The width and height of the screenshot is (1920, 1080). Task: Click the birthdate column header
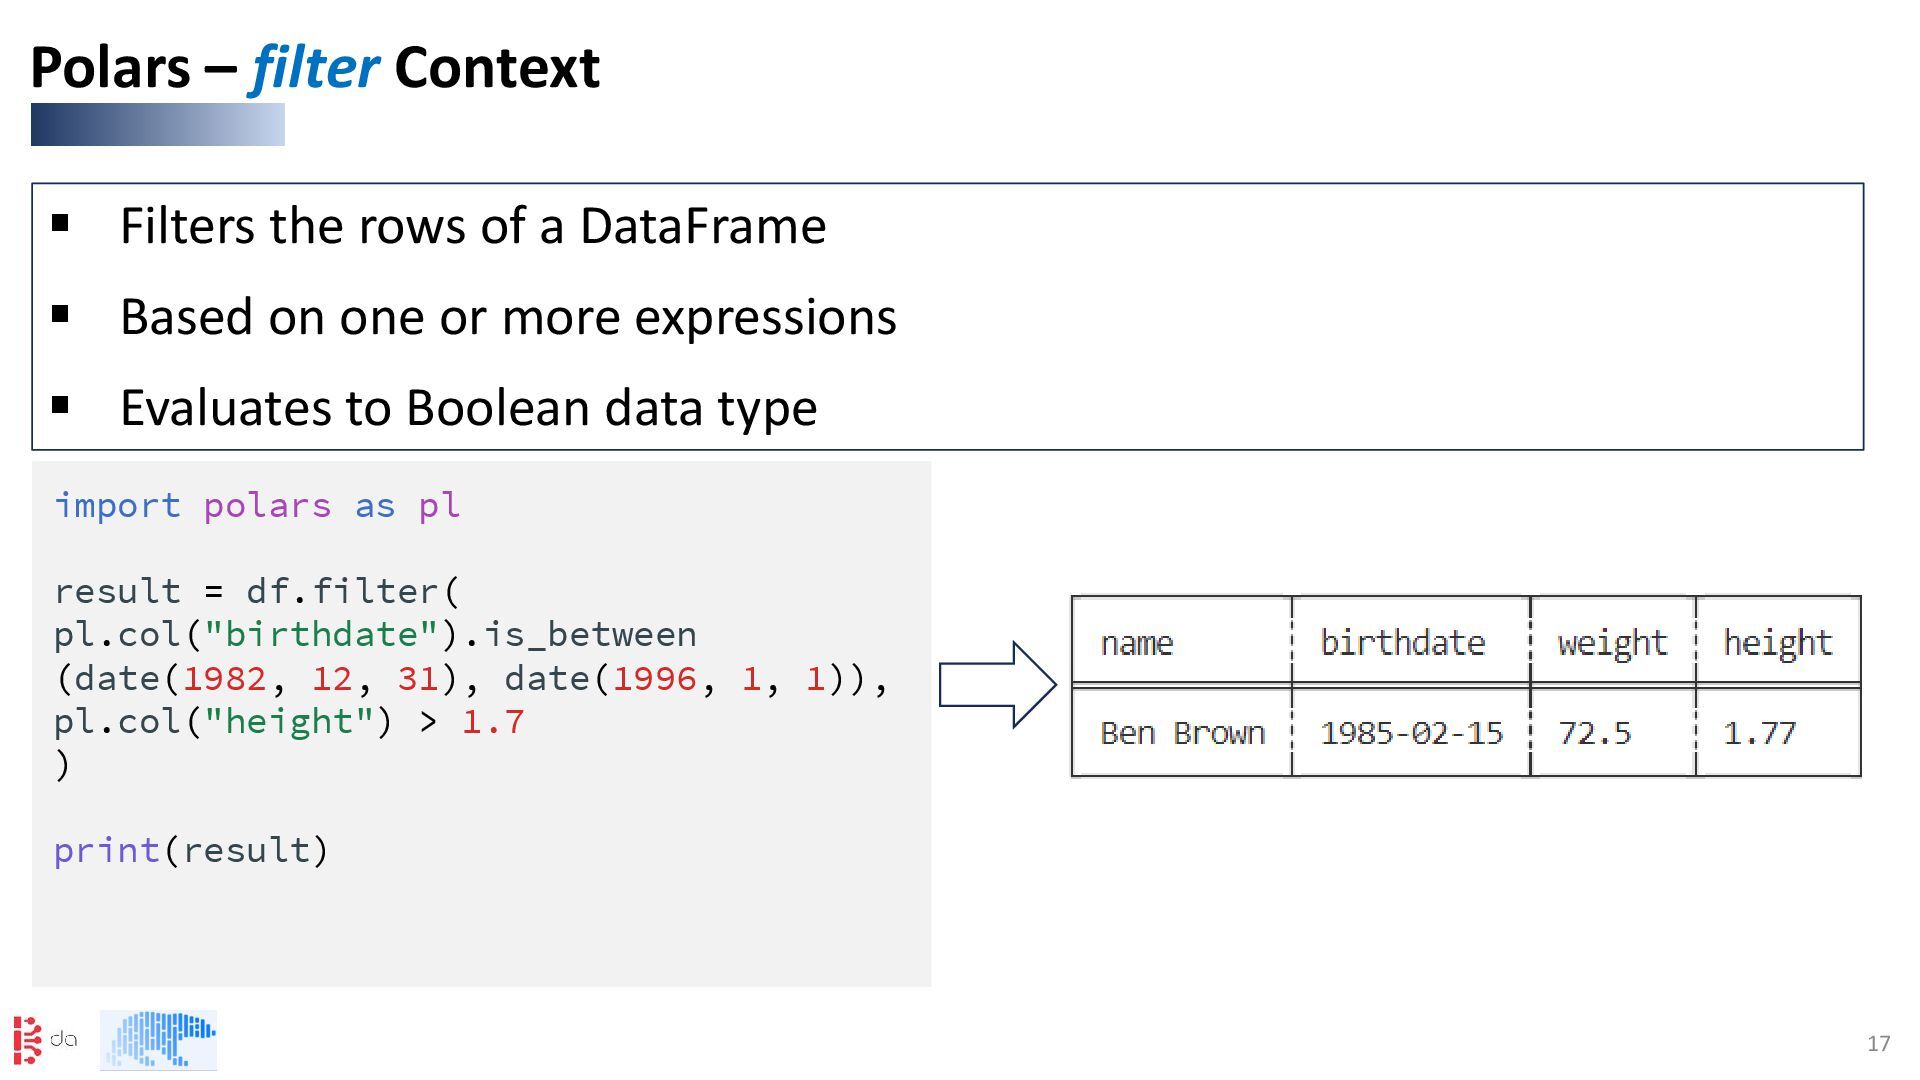point(1402,643)
